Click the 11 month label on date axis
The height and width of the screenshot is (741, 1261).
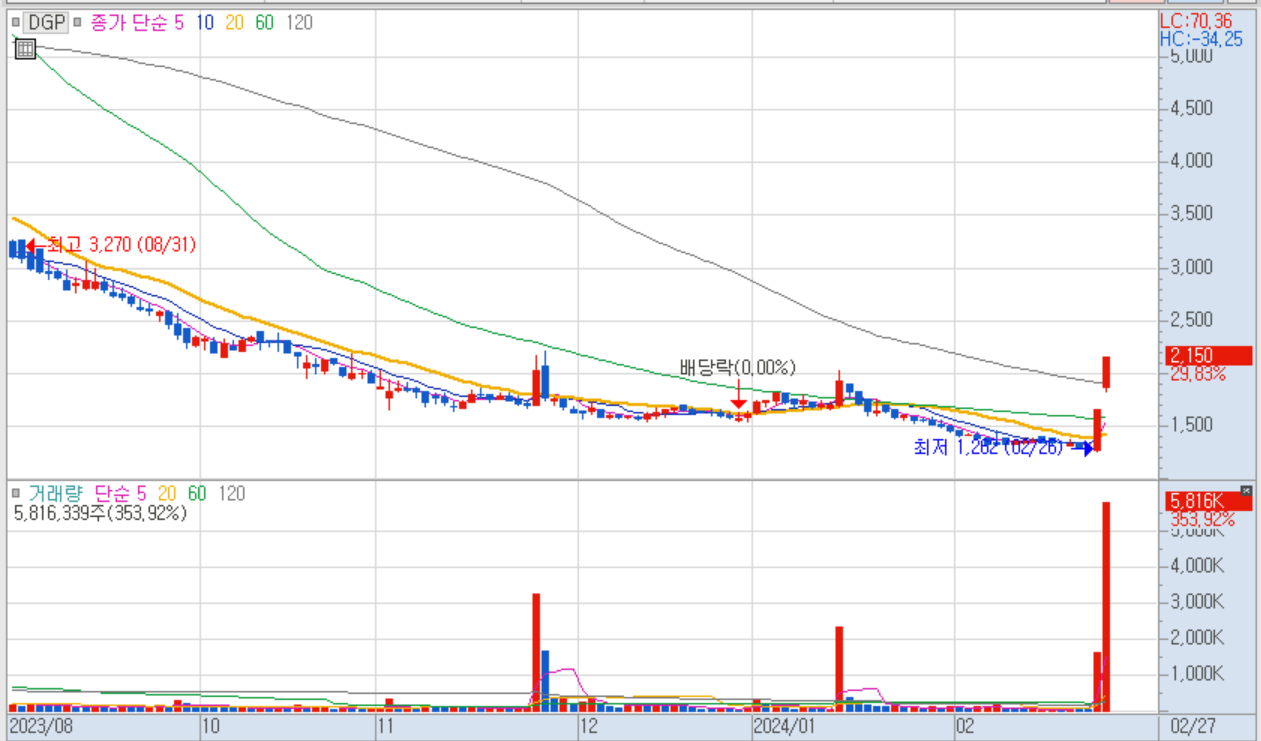tap(386, 724)
